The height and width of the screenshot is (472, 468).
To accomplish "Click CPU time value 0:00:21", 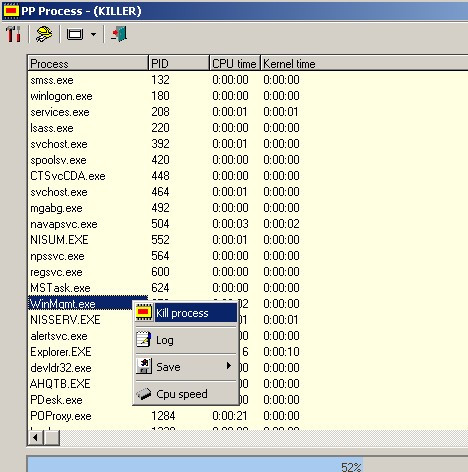I will point(230,416).
